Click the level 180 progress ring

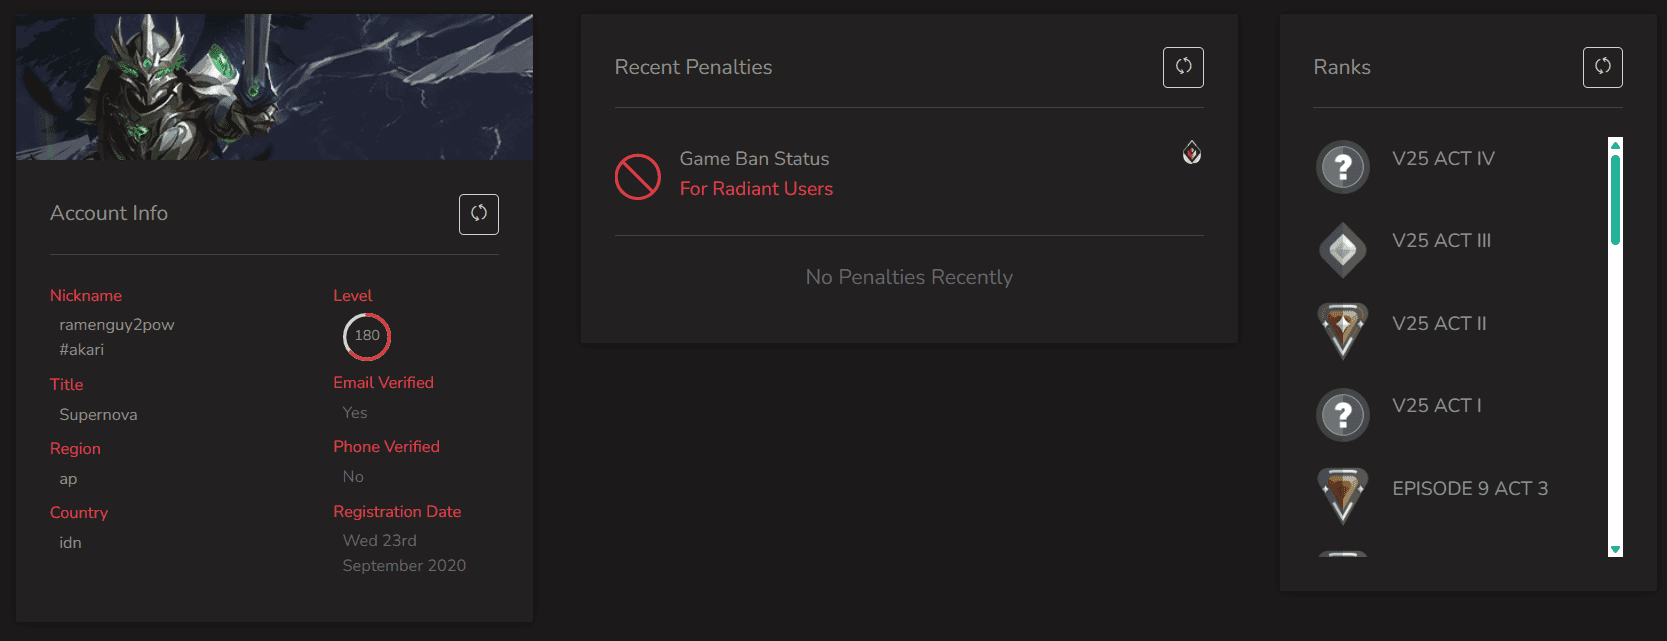click(x=367, y=336)
